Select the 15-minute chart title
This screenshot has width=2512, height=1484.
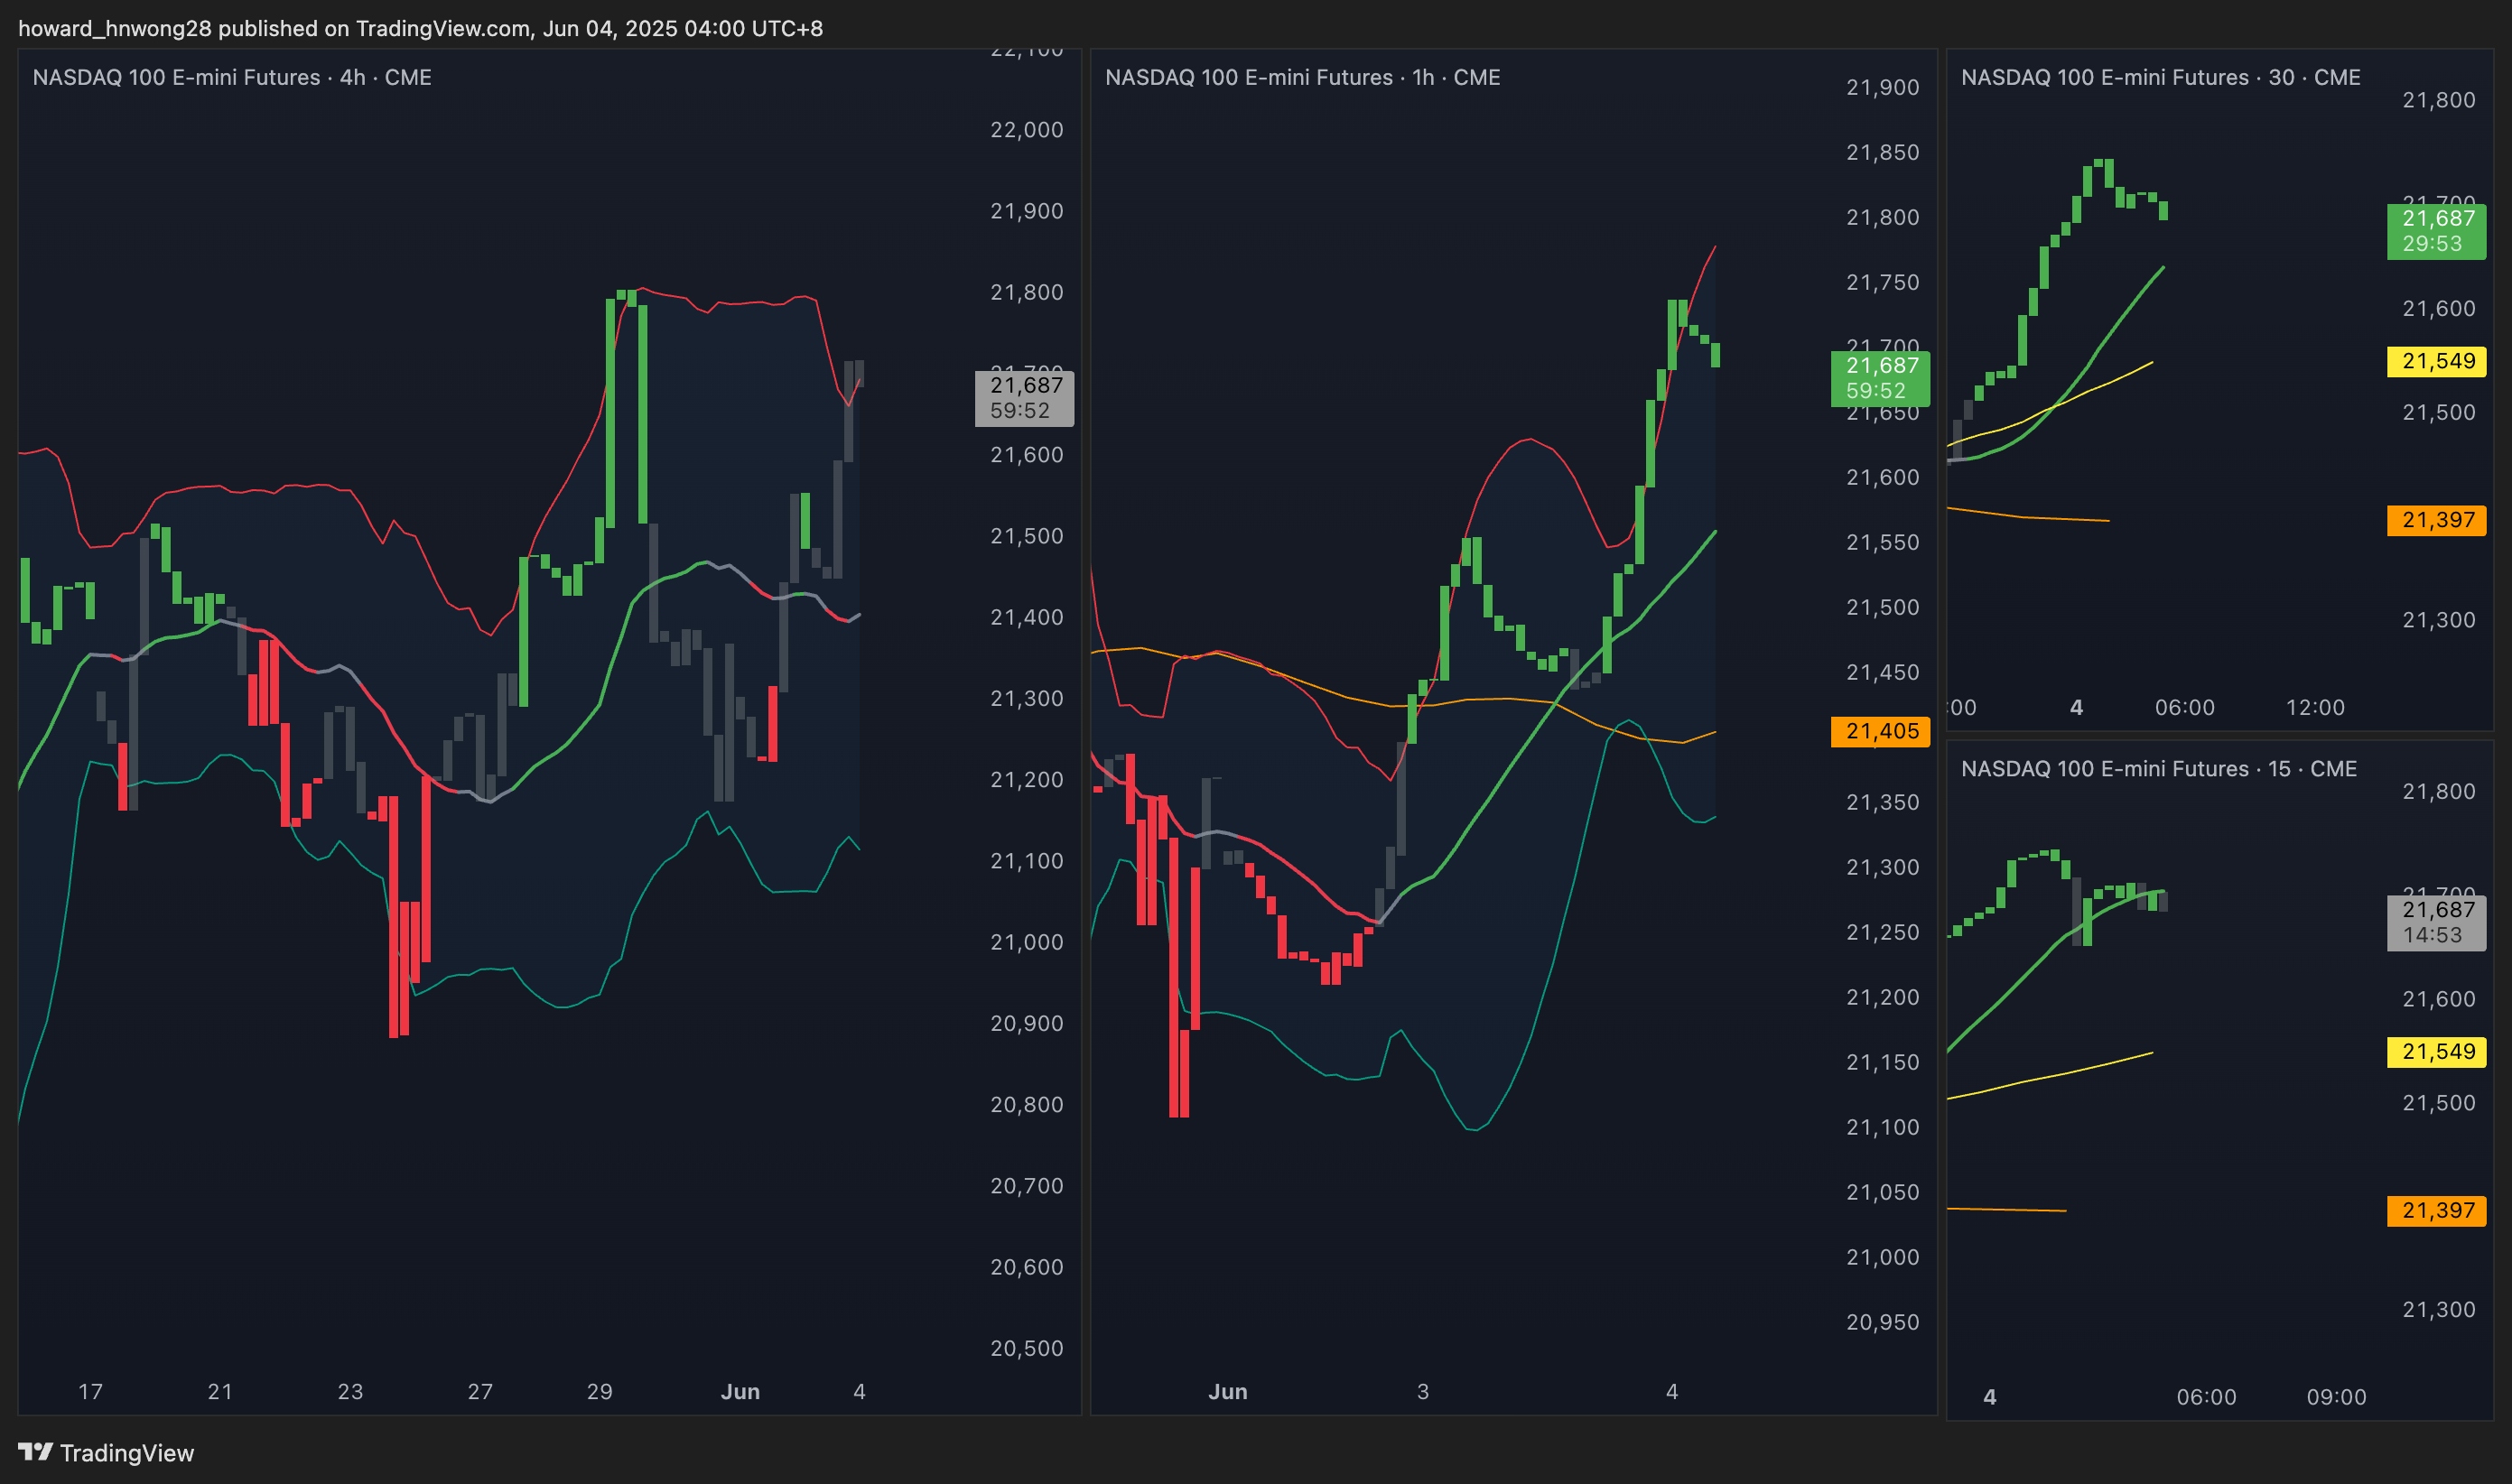coord(2158,768)
